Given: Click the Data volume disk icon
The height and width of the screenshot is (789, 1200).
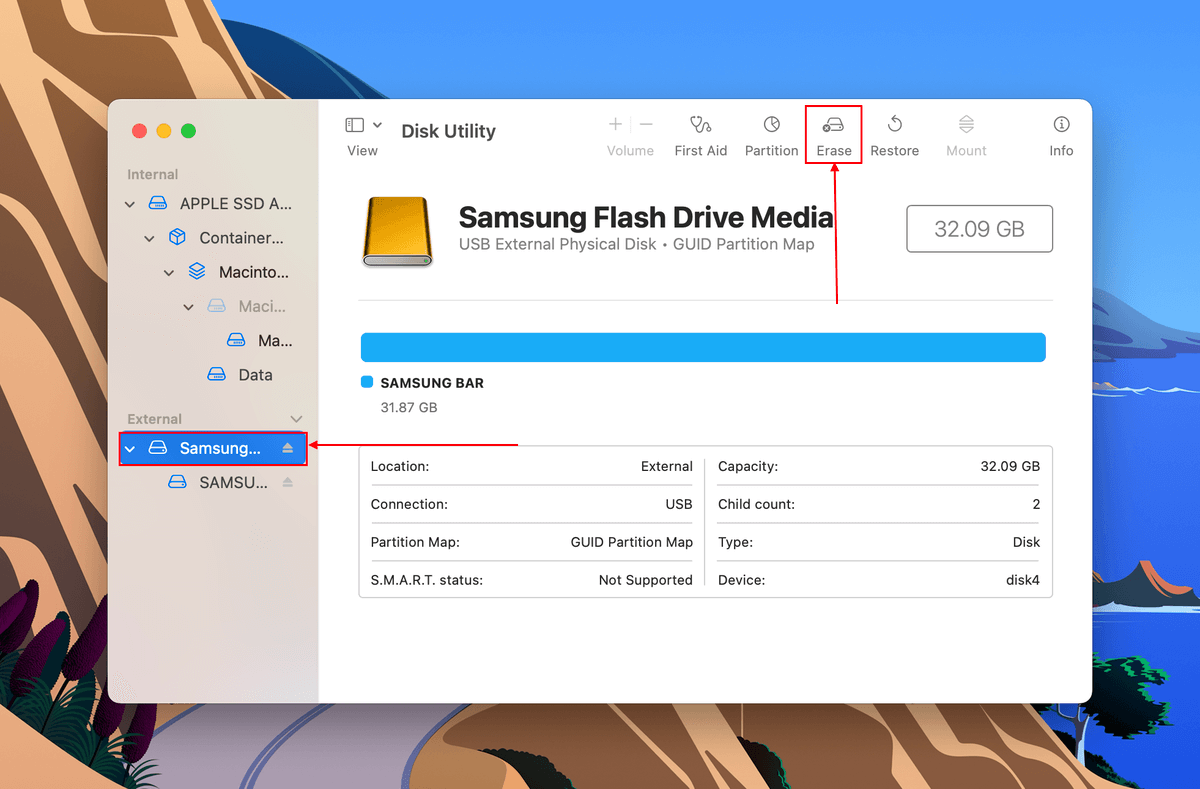Looking at the screenshot, I should click(216, 375).
